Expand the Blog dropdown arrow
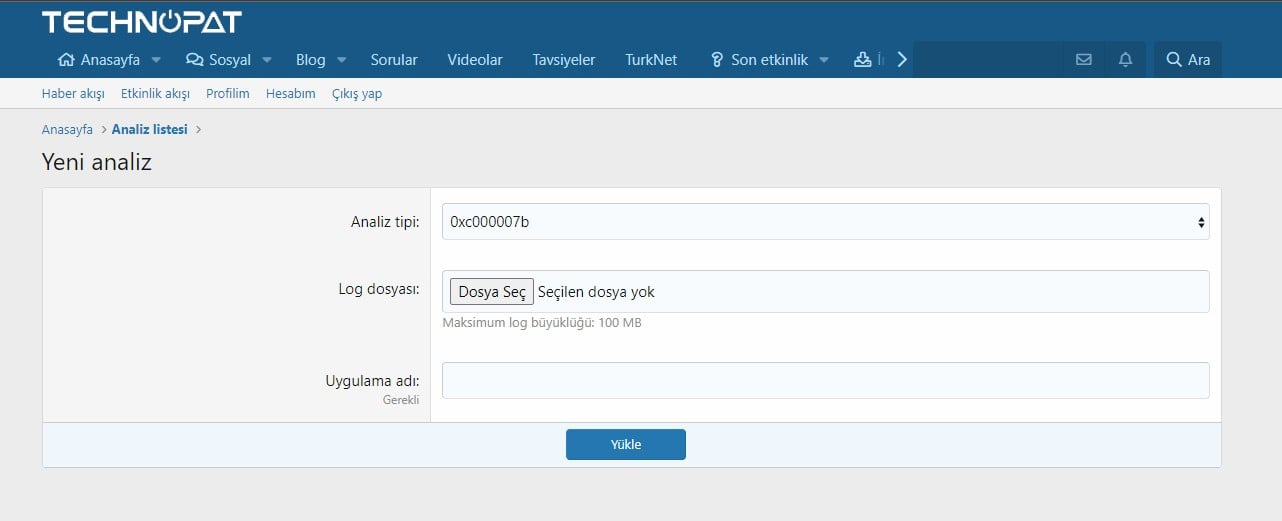This screenshot has height=521, width=1282. click(x=341, y=60)
